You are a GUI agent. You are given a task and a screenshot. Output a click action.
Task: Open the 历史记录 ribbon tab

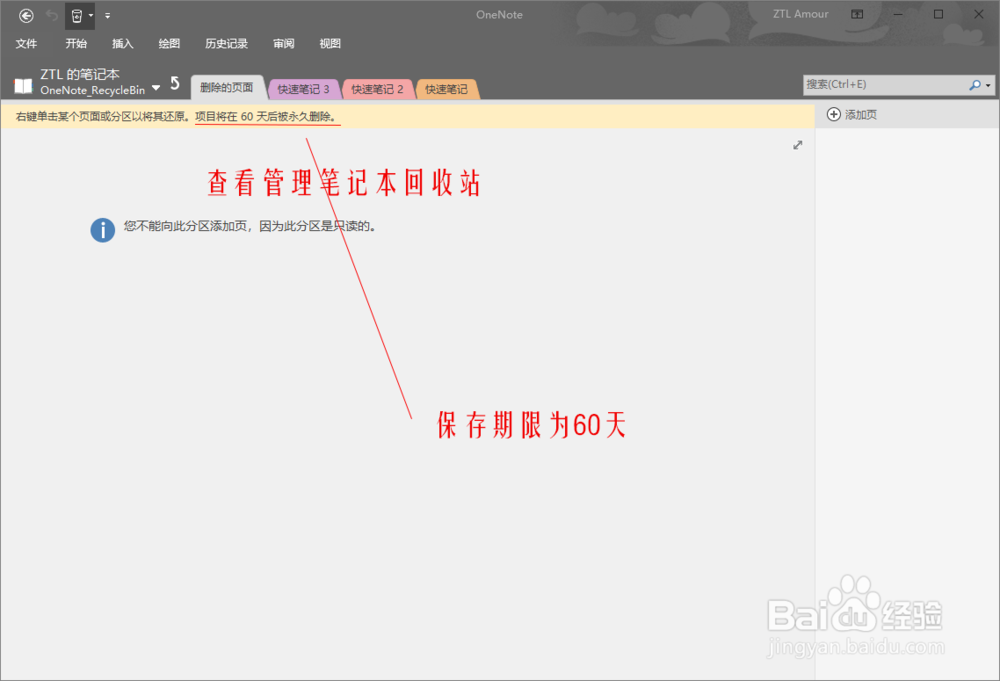coord(226,43)
